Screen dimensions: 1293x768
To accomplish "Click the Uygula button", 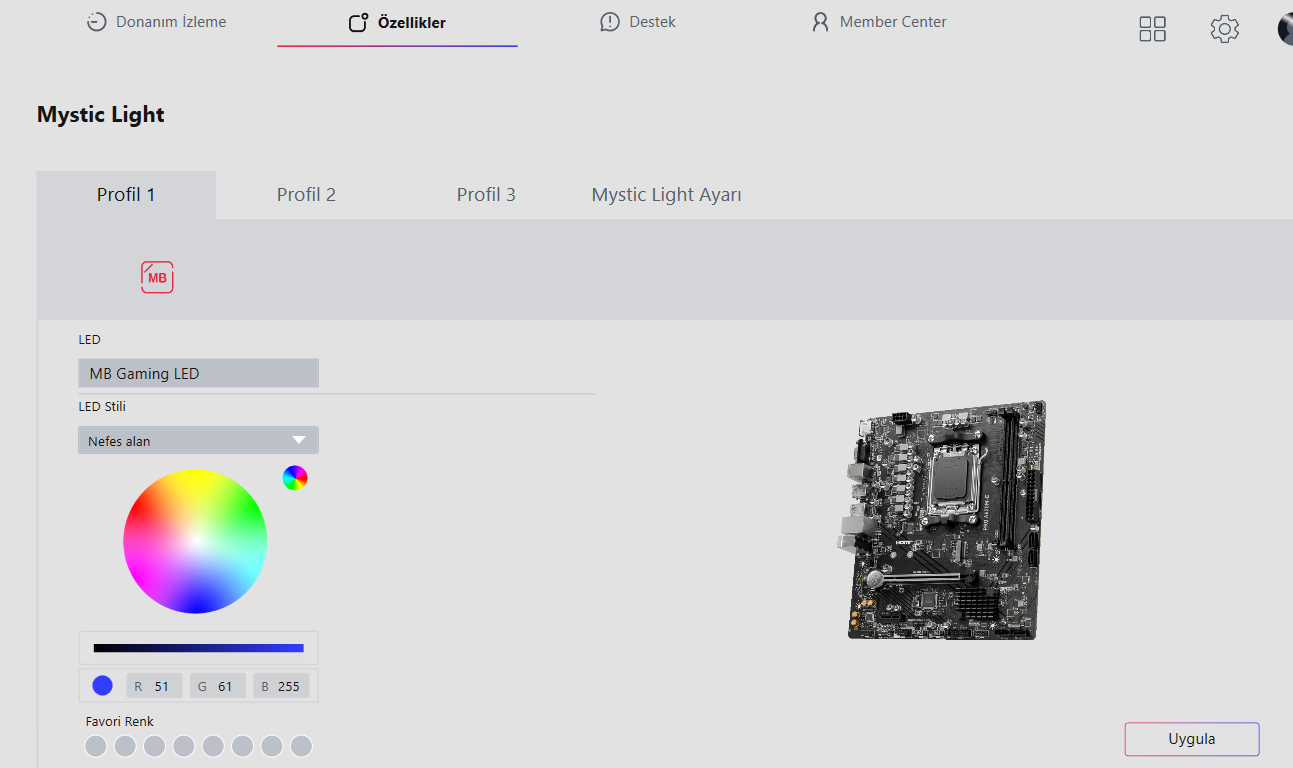I will coord(1192,739).
